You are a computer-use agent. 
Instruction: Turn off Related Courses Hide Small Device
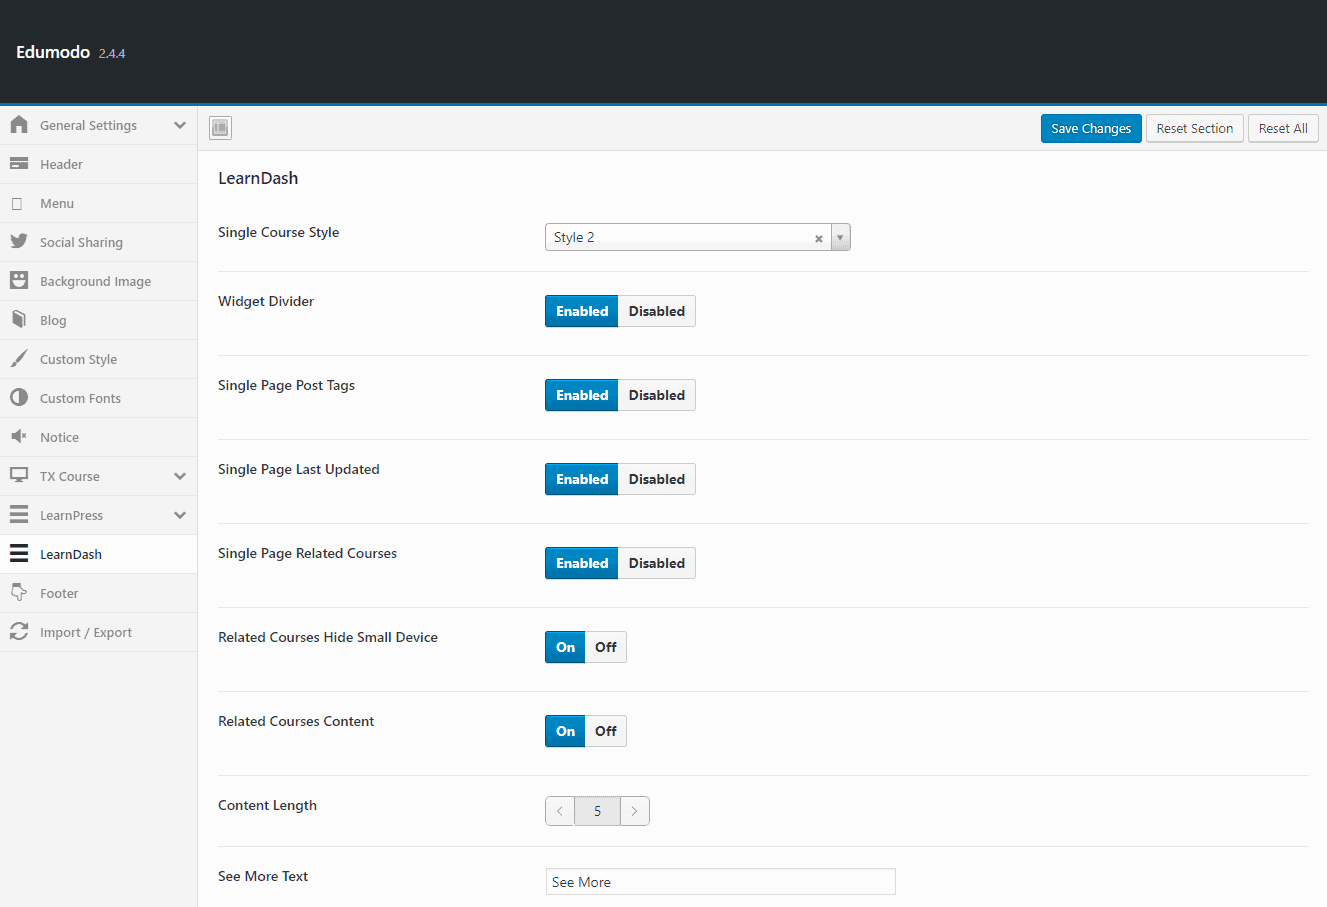pos(606,647)
